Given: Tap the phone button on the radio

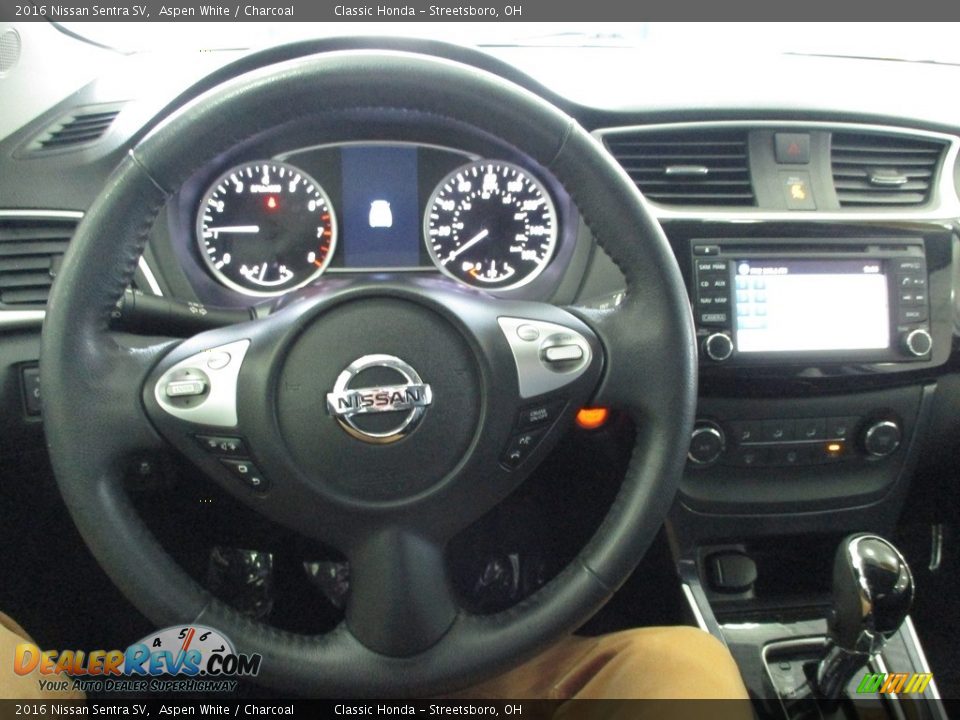Looking at the screenshot, I should [x=906, y=282].
